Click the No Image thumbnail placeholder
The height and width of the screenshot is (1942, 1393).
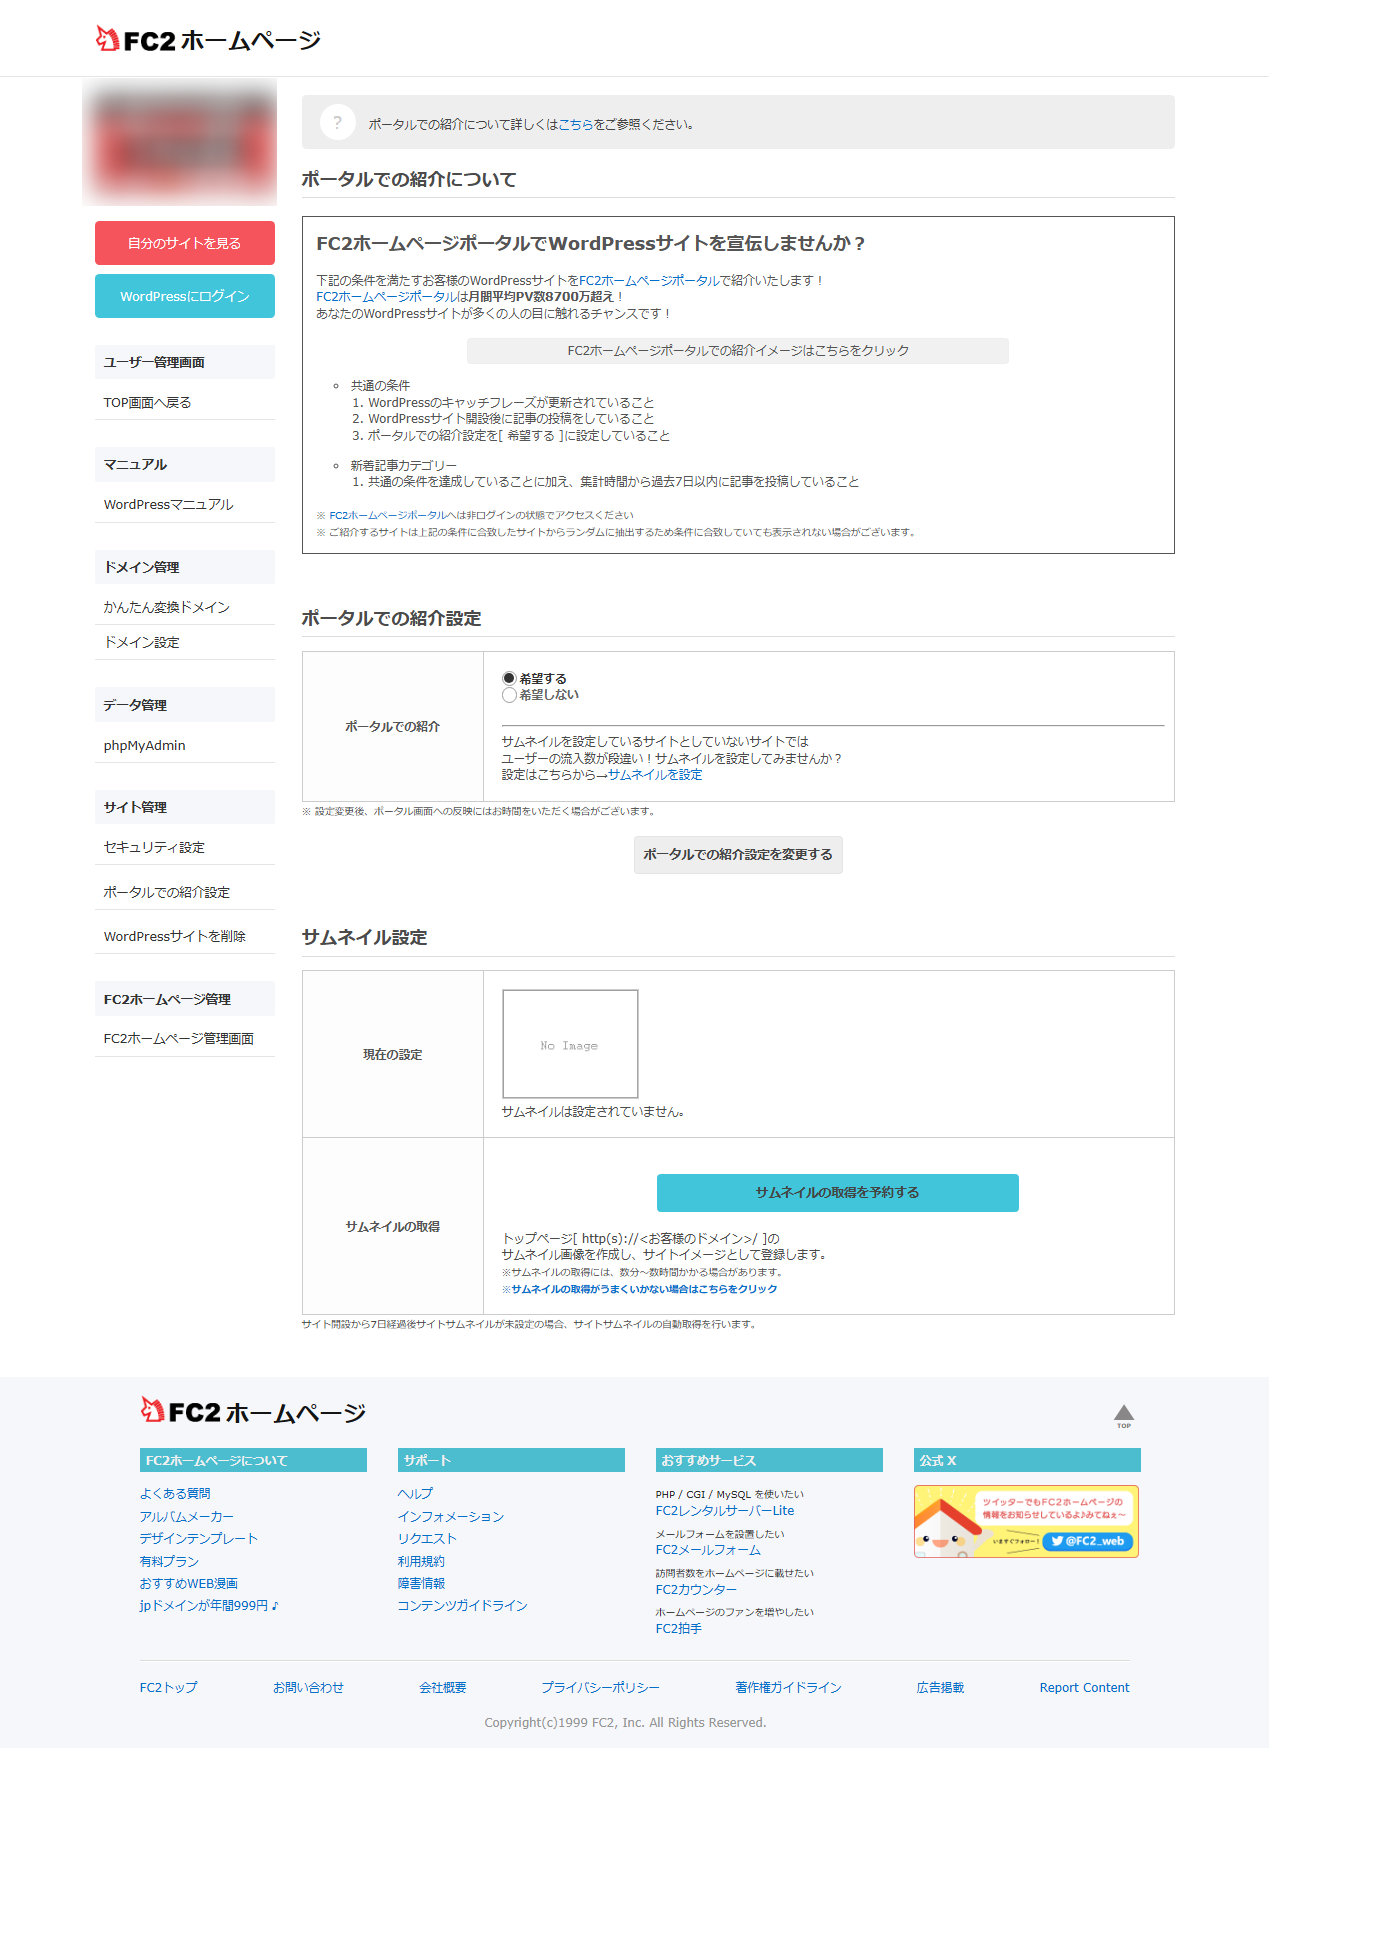pos(570,1044)
